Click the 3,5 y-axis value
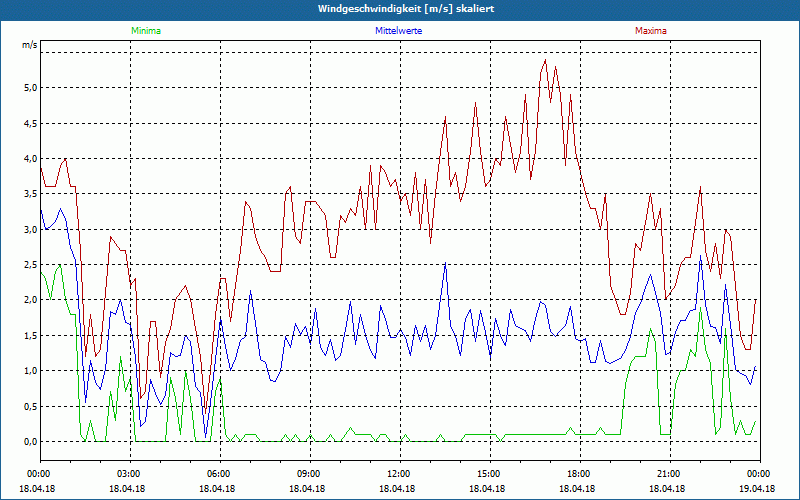 31,194
